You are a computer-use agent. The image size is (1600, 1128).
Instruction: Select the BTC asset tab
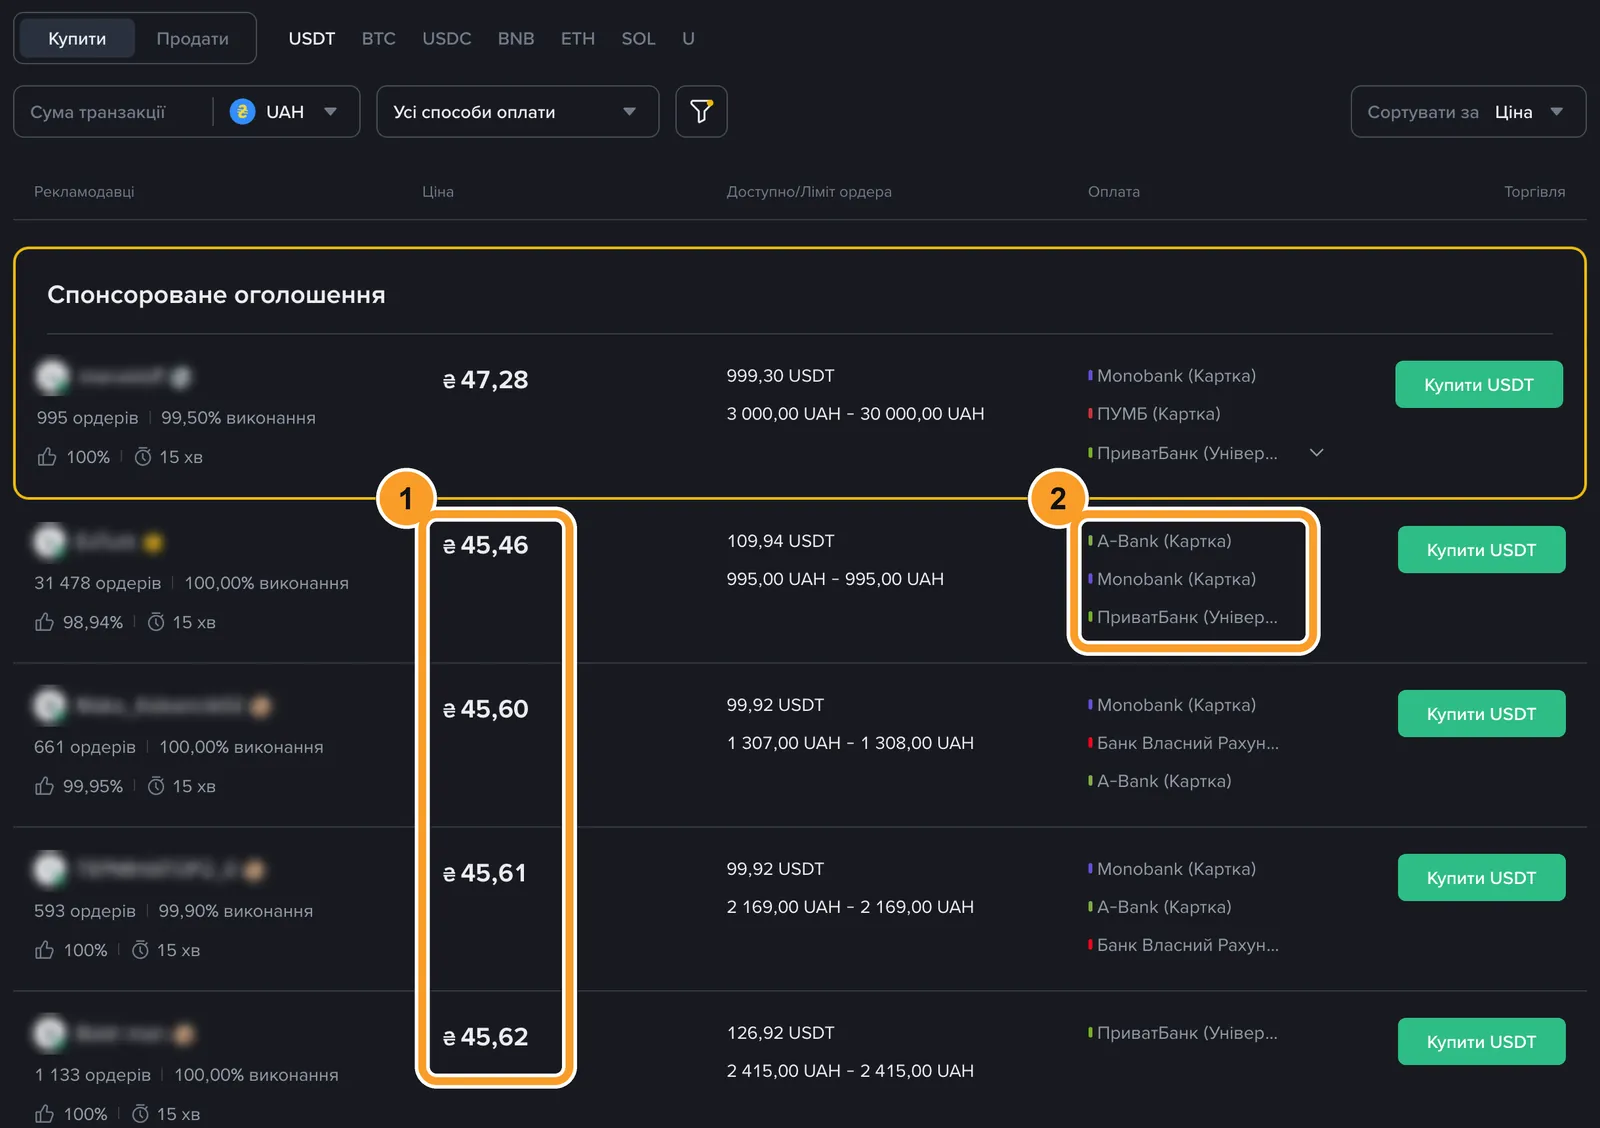tap(379, 38)
